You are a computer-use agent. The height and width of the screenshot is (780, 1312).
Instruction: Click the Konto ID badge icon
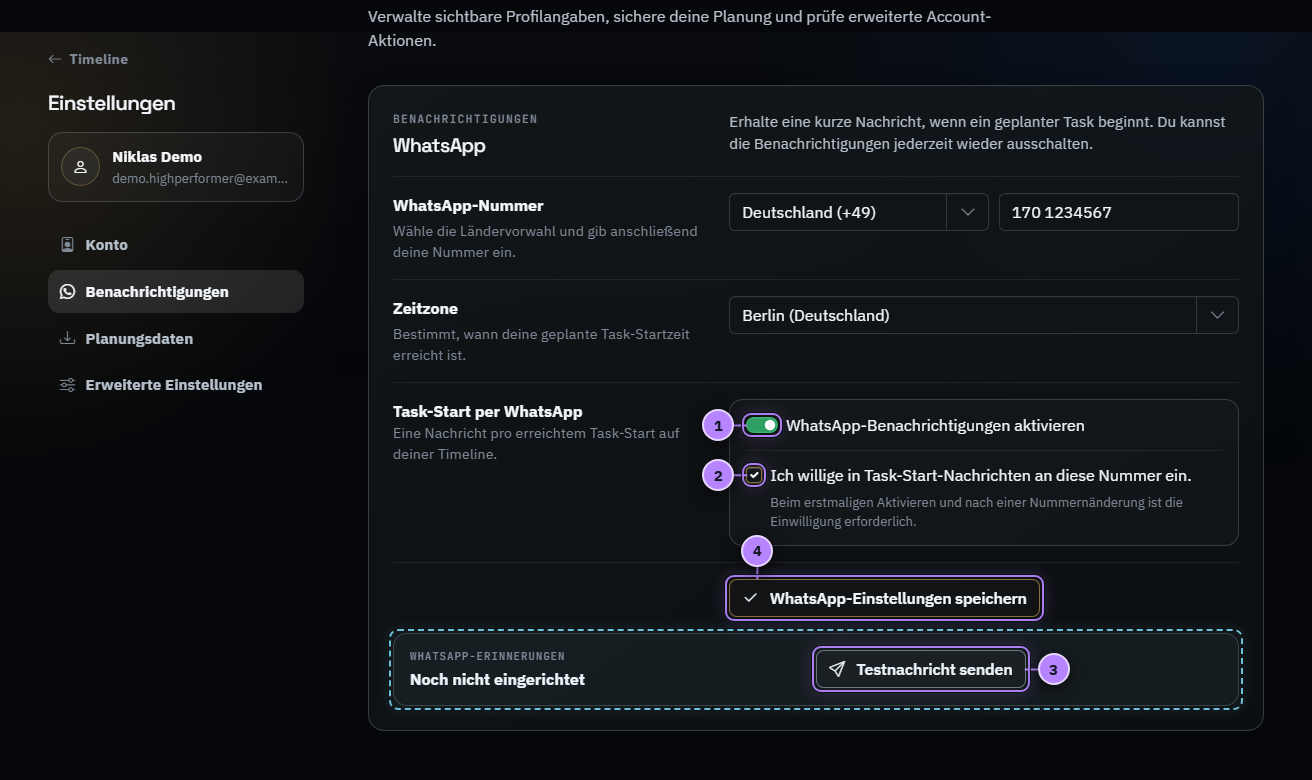tap(68, 245)
